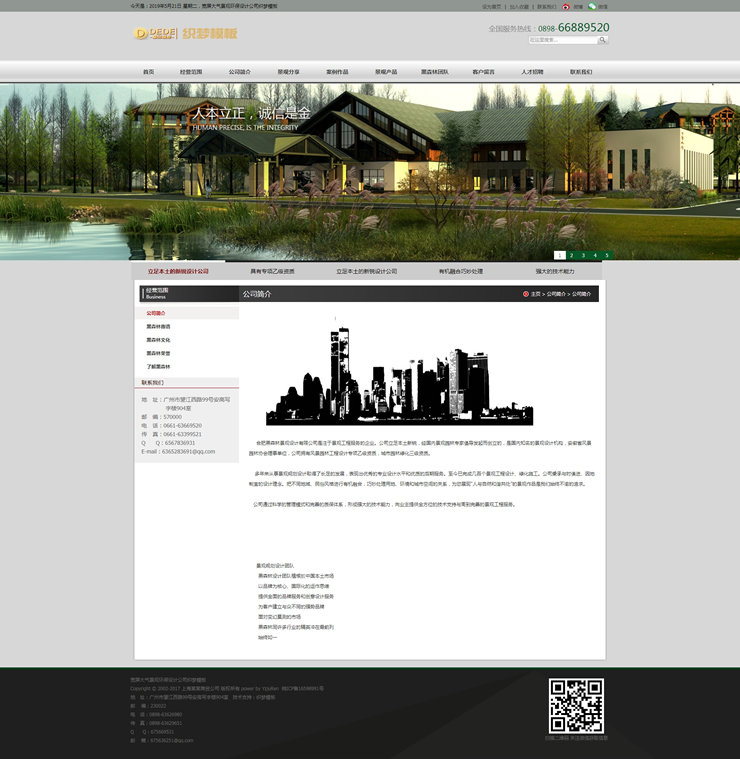Click the search input field in header

coord(562,40)
